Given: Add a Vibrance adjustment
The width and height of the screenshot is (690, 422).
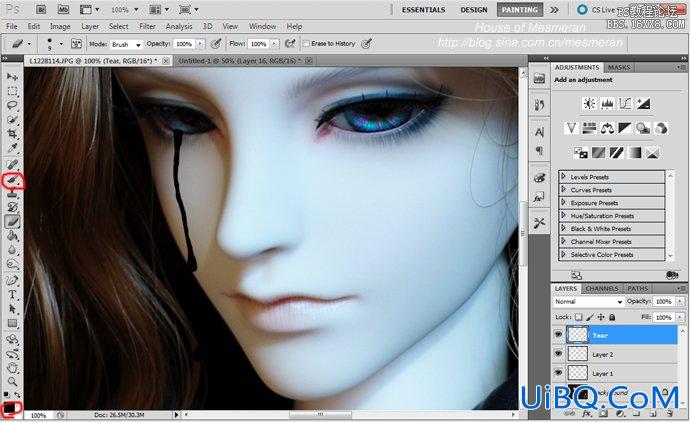Looking at the screenshot, I should [571, 128].
